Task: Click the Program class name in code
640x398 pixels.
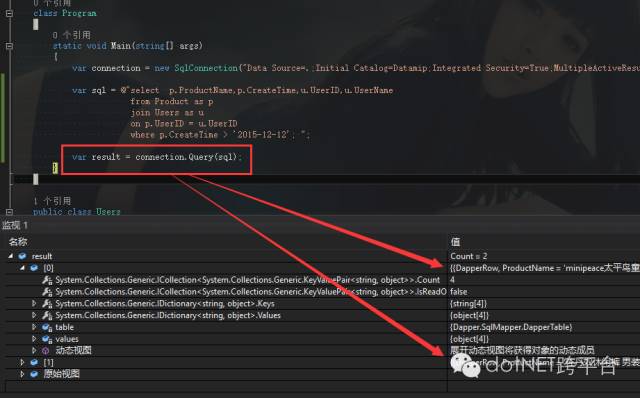Action: coord(79,13)
